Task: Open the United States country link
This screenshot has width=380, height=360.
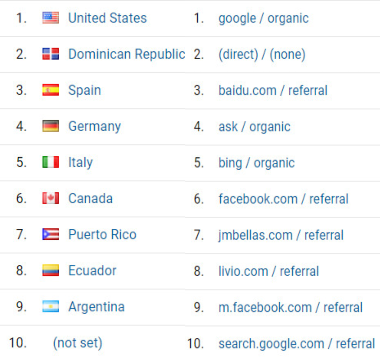Action: click(107, 18)
